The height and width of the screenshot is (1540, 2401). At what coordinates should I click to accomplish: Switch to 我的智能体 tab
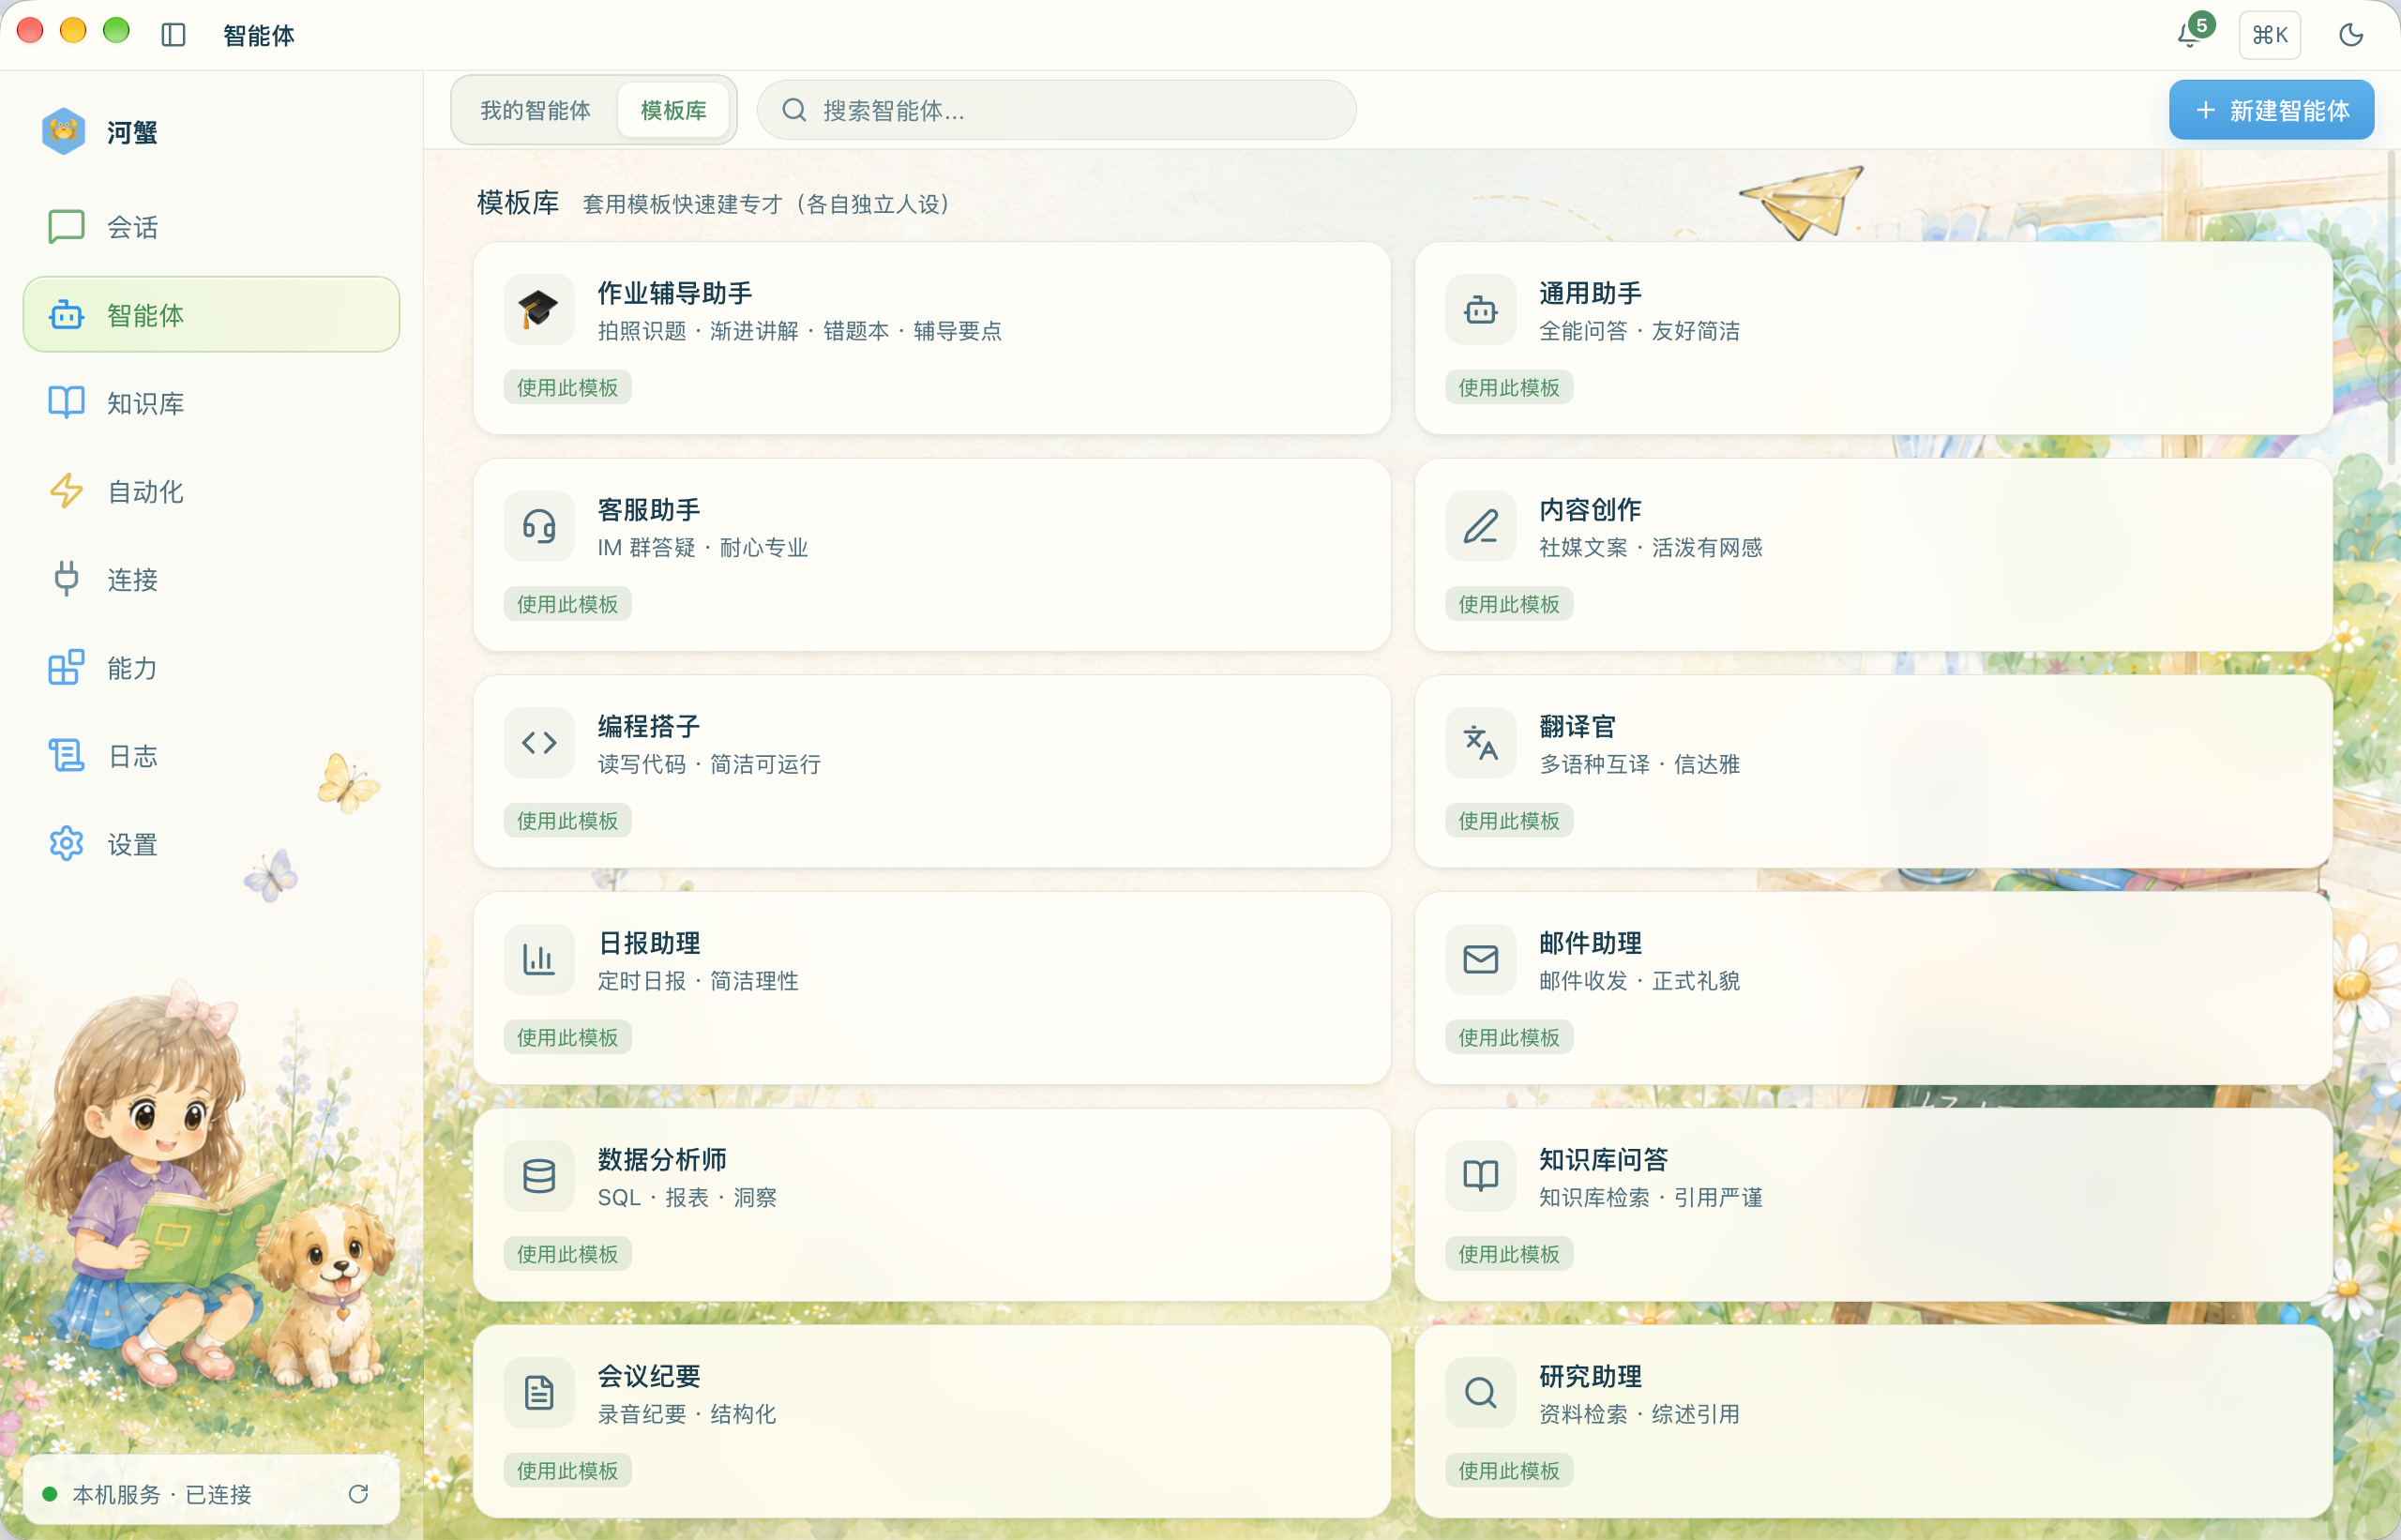(535, 110)
